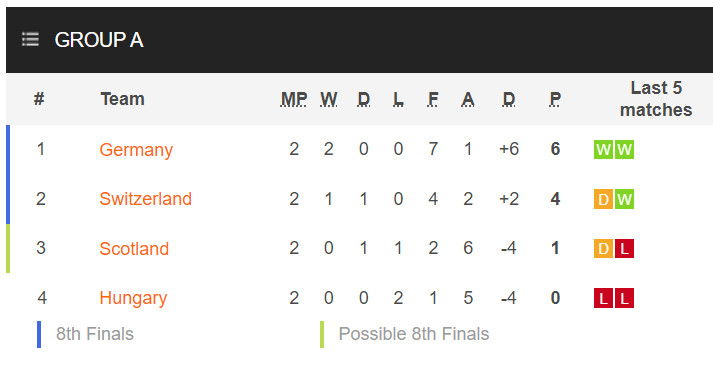Click Scotland's orange D result badge
This screenshot has width=713, height=365.
603,249
